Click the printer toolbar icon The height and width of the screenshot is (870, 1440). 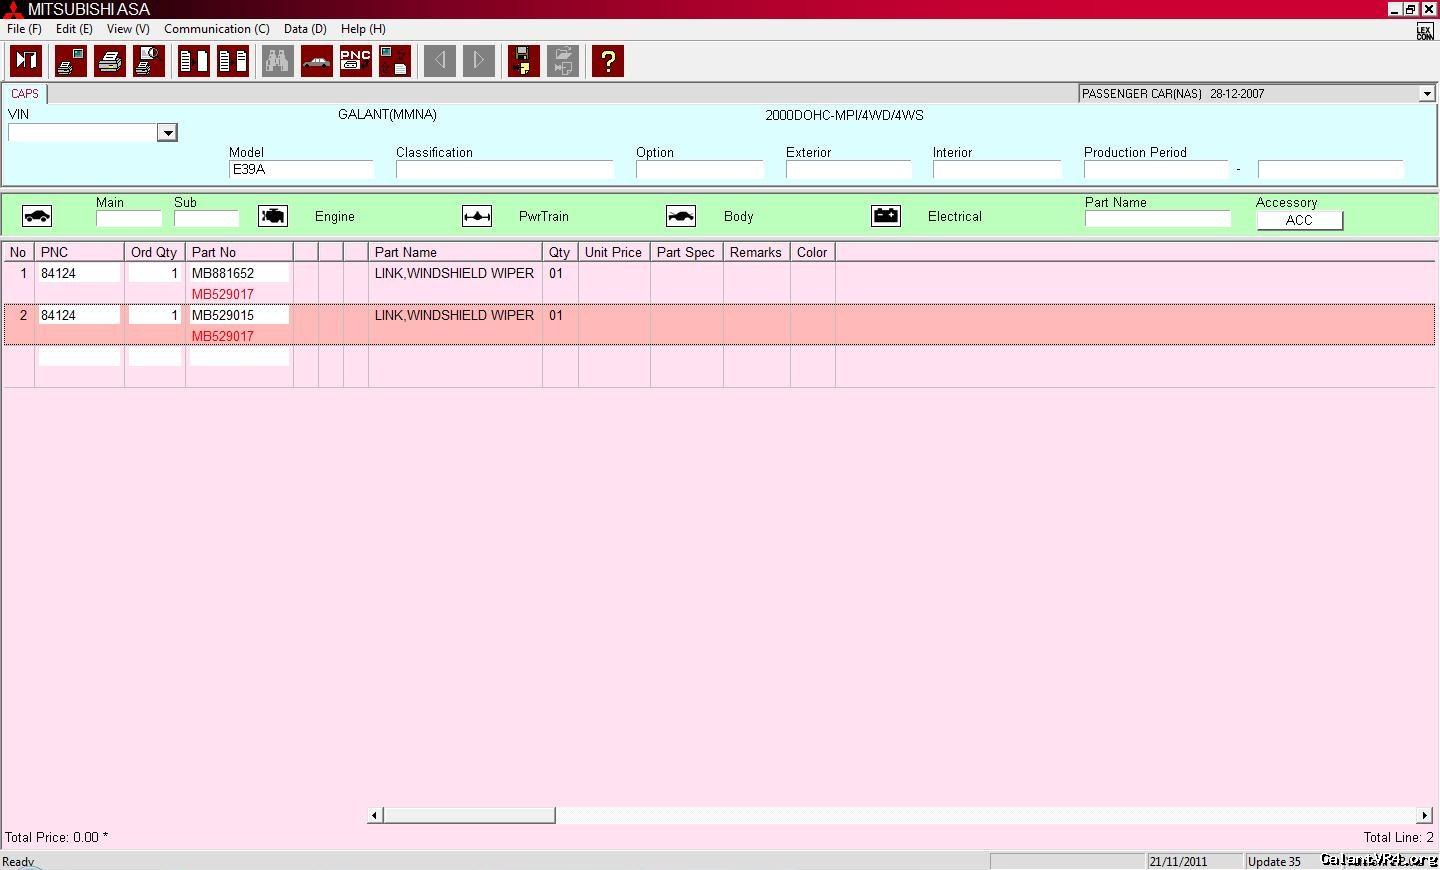pyautogui.click(x=110, y=61)
